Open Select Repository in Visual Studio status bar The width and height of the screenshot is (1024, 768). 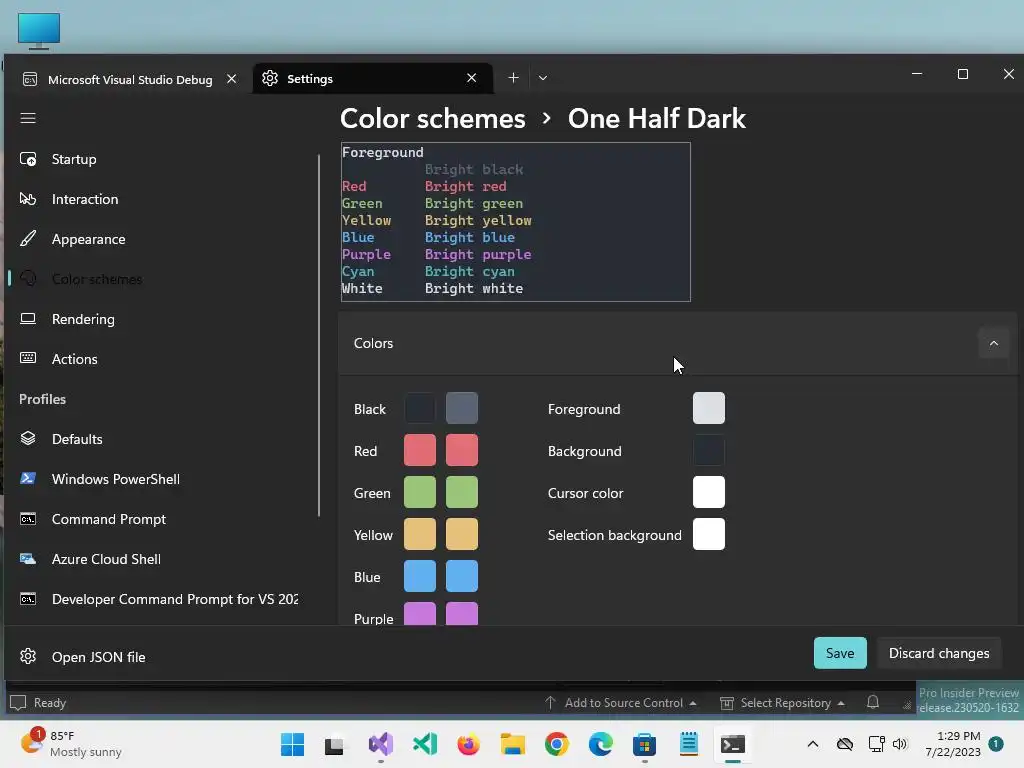tap(782, 703)
